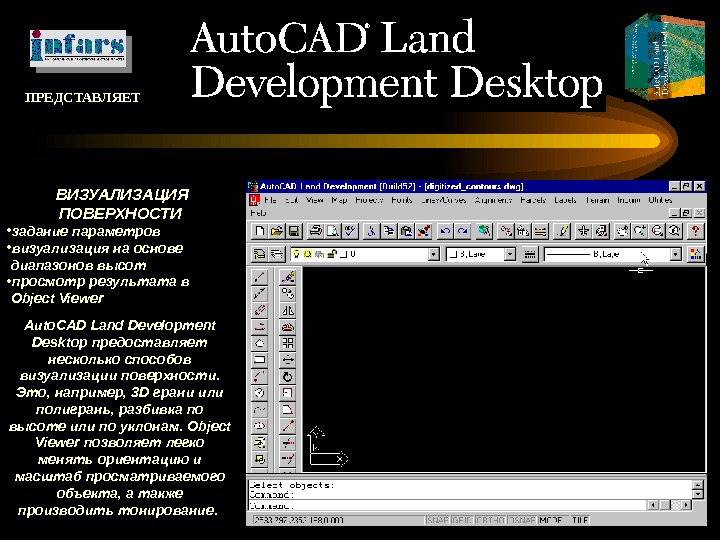This screenshot has height=540, width=720.
Task: Click the Copy to clipboard icon
Action: coord(389,231)
